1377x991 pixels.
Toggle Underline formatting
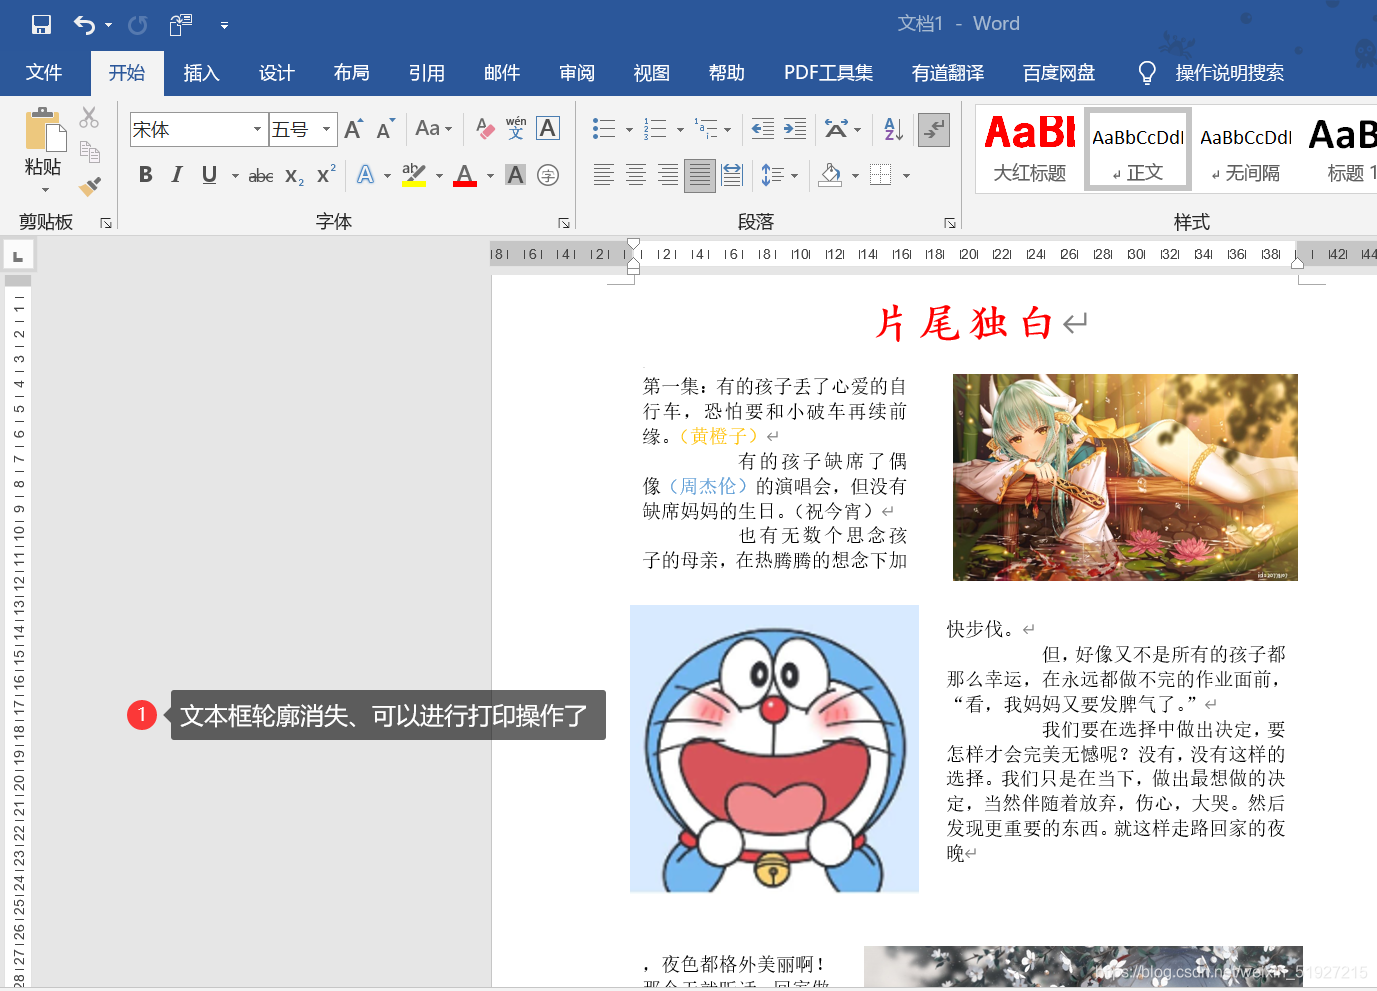(209, 175)
